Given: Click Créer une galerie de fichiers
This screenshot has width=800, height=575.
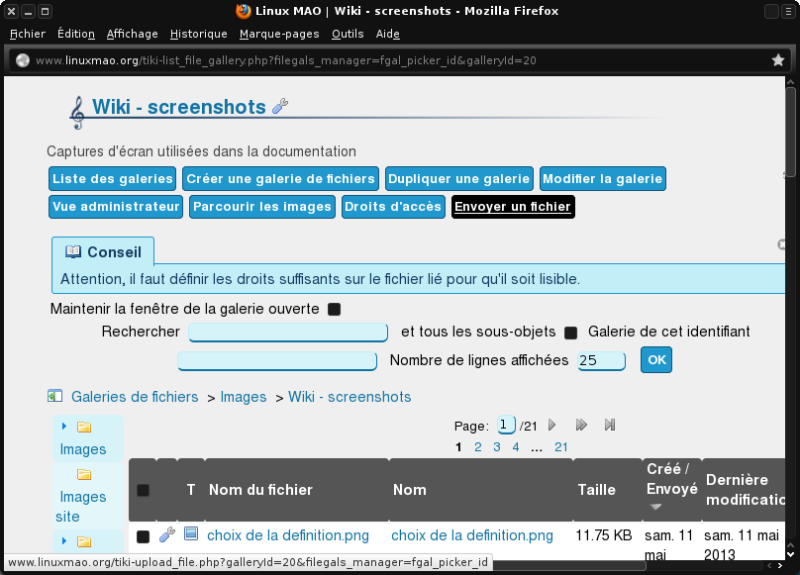Looking at the screenshot, I should click(281, 179).
